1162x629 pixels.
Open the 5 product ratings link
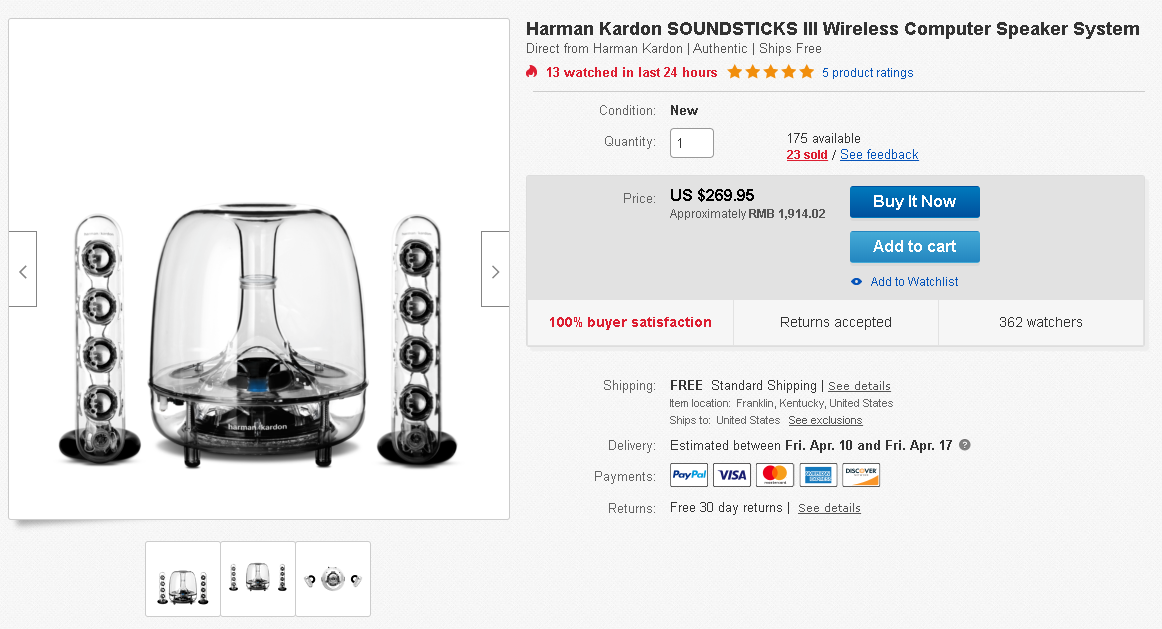pyautogui.click(x=867, y=73)
